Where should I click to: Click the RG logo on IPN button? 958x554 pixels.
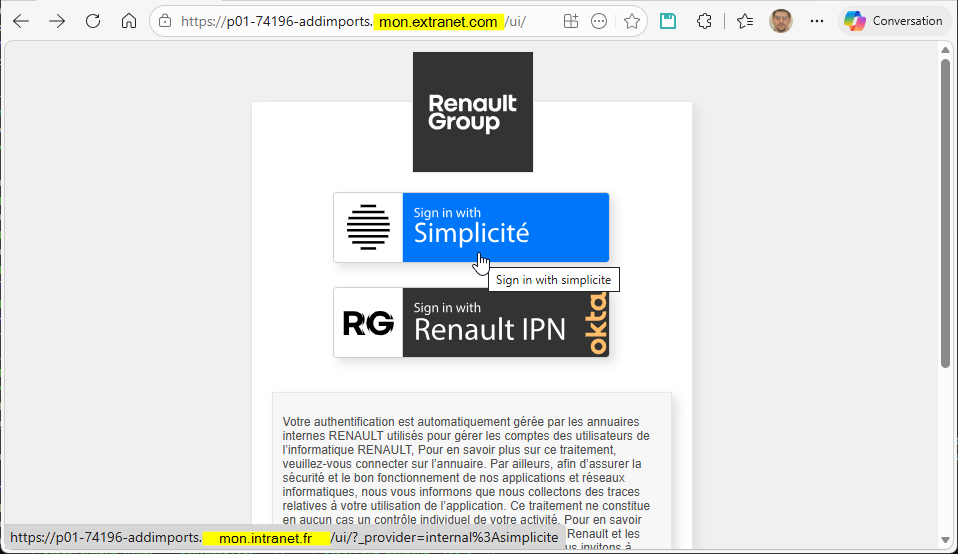coord(368,323)
